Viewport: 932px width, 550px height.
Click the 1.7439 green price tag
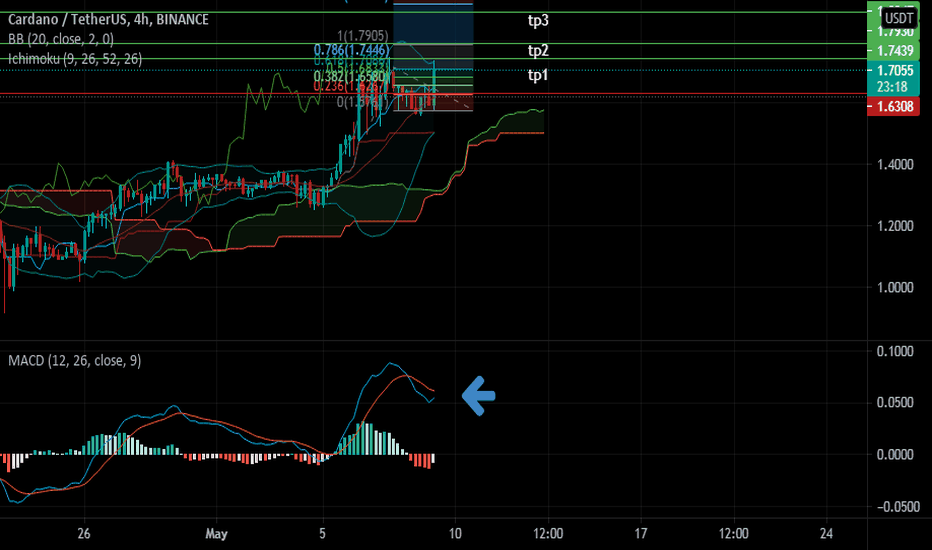coord(893,51)
